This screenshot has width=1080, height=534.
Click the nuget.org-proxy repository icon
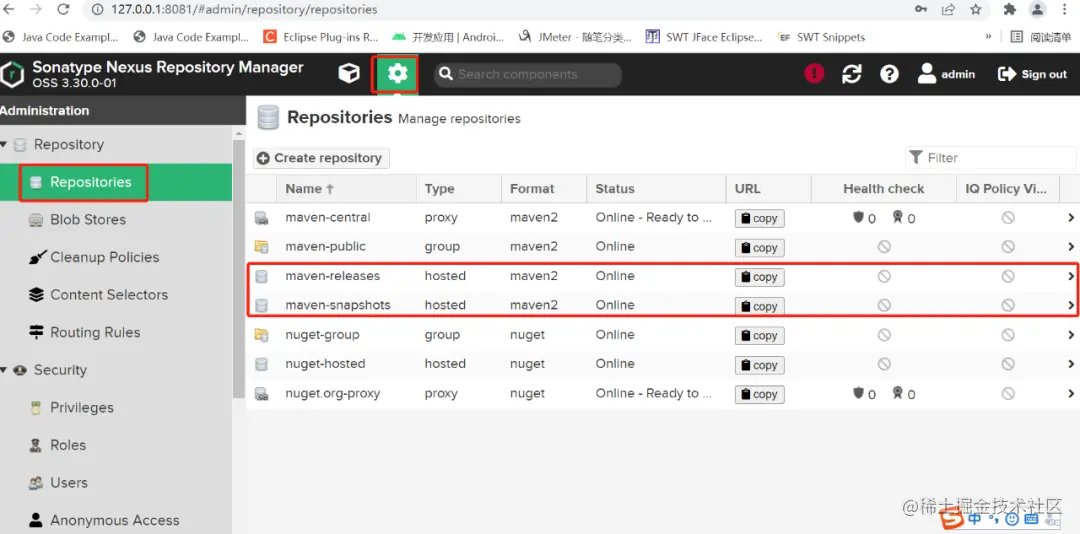coord(261,394)
